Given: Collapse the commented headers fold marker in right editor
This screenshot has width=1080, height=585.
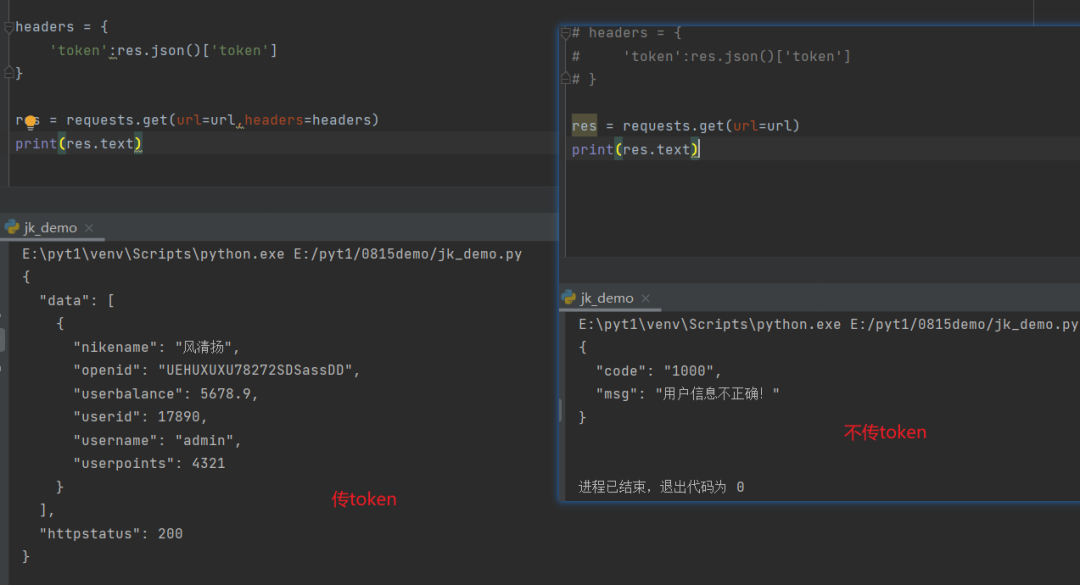Looking at the screenshot, I should pyautogui.click(x=565, y=33).
